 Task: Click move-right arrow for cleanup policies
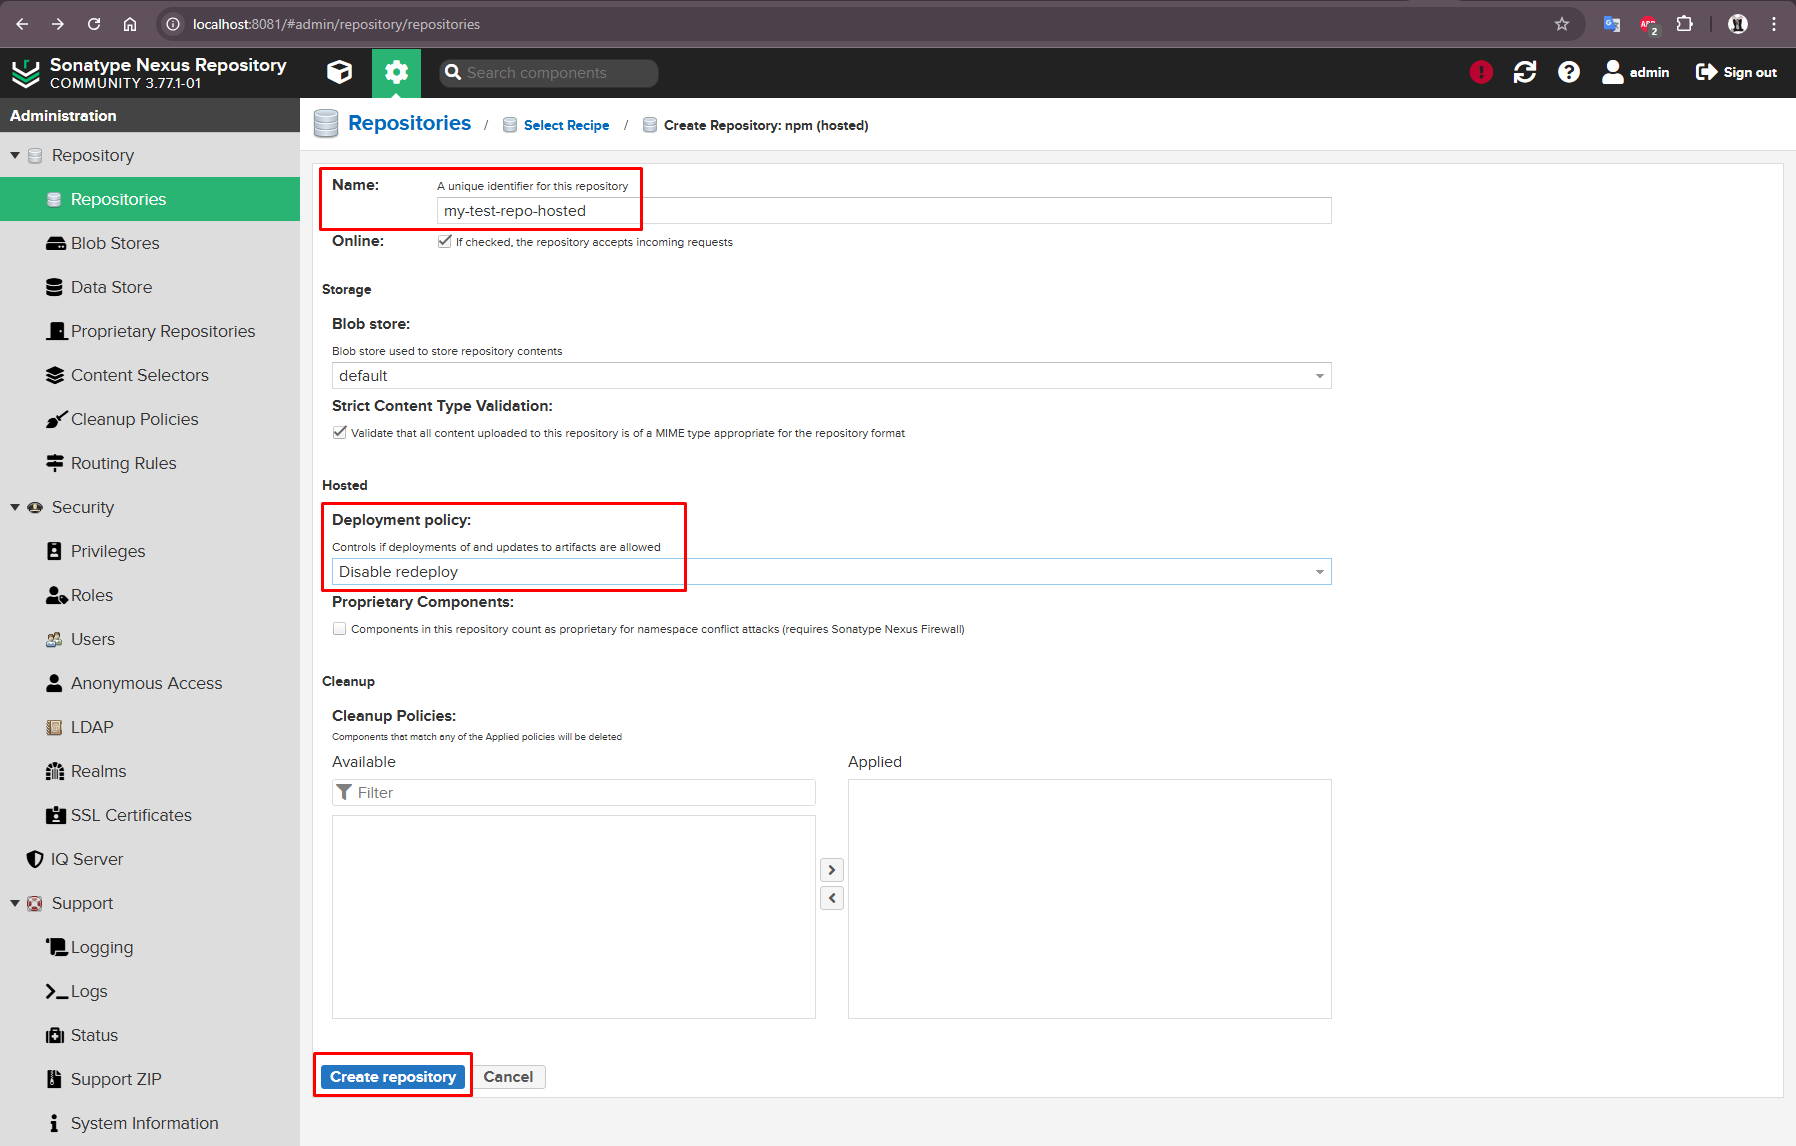pos(831,870)
